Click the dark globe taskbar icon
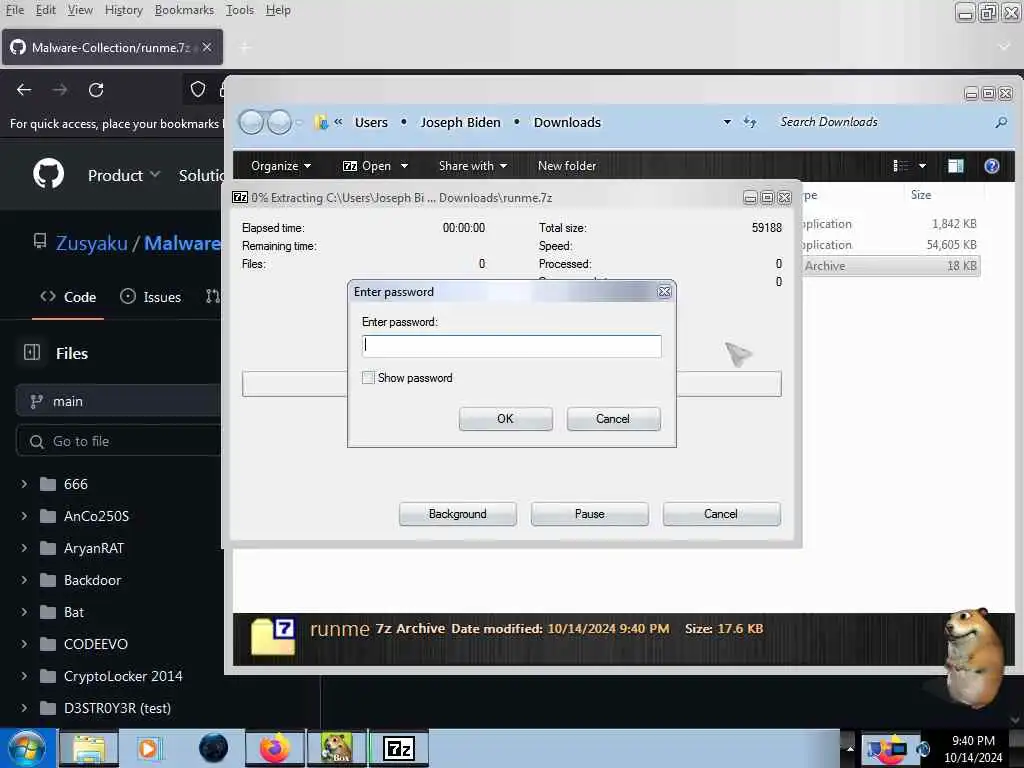Viewport: 1024px width, 768px height. [213, 748]
